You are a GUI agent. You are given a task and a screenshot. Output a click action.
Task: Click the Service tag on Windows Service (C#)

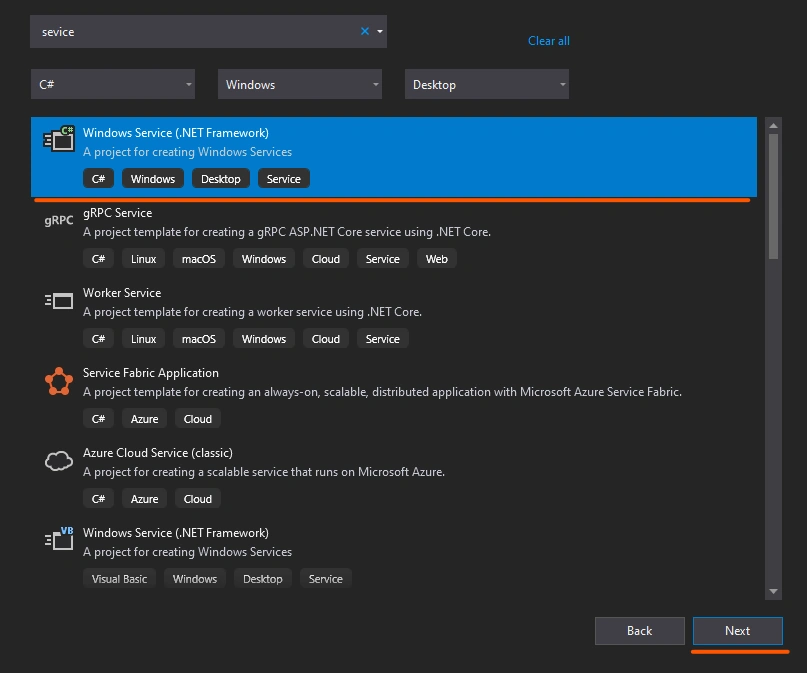pos(284,179)
